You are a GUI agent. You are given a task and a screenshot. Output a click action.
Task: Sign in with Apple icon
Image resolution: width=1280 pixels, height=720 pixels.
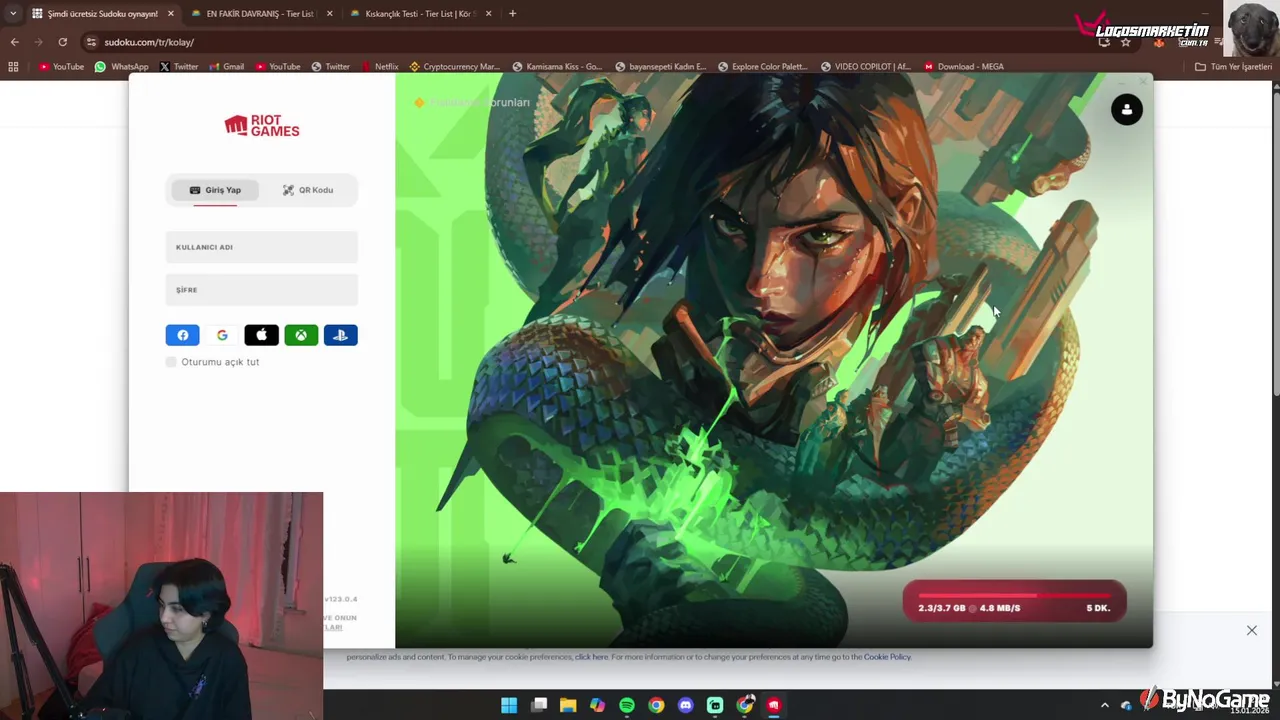[x=261, y=335]
